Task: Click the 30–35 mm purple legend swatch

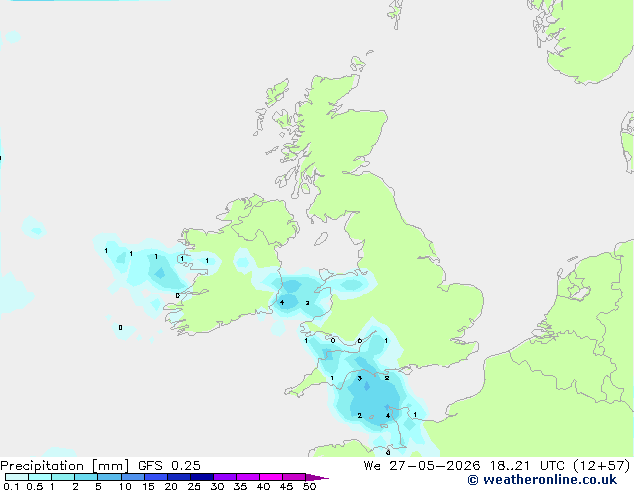Action: tap(225, 477)
